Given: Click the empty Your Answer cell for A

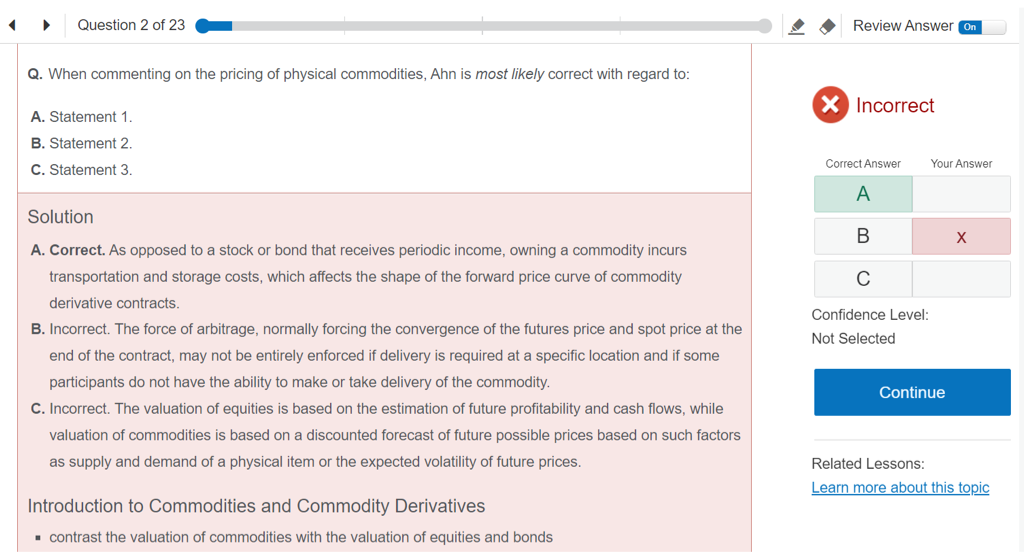Looking at the screenshot, I should [961, 194].
